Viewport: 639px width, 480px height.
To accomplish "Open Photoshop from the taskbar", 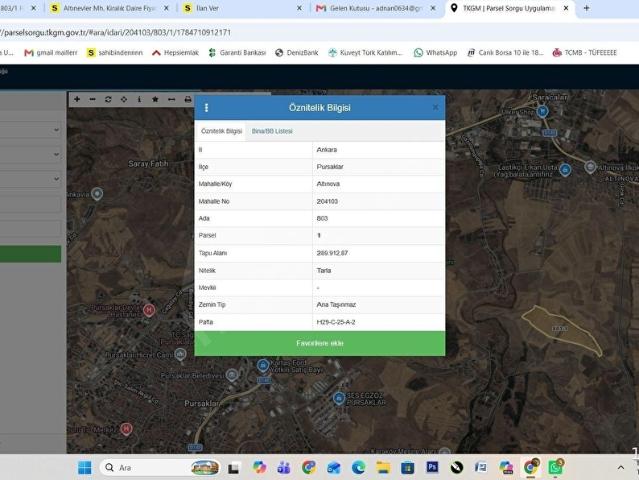I will click(432, 467).
